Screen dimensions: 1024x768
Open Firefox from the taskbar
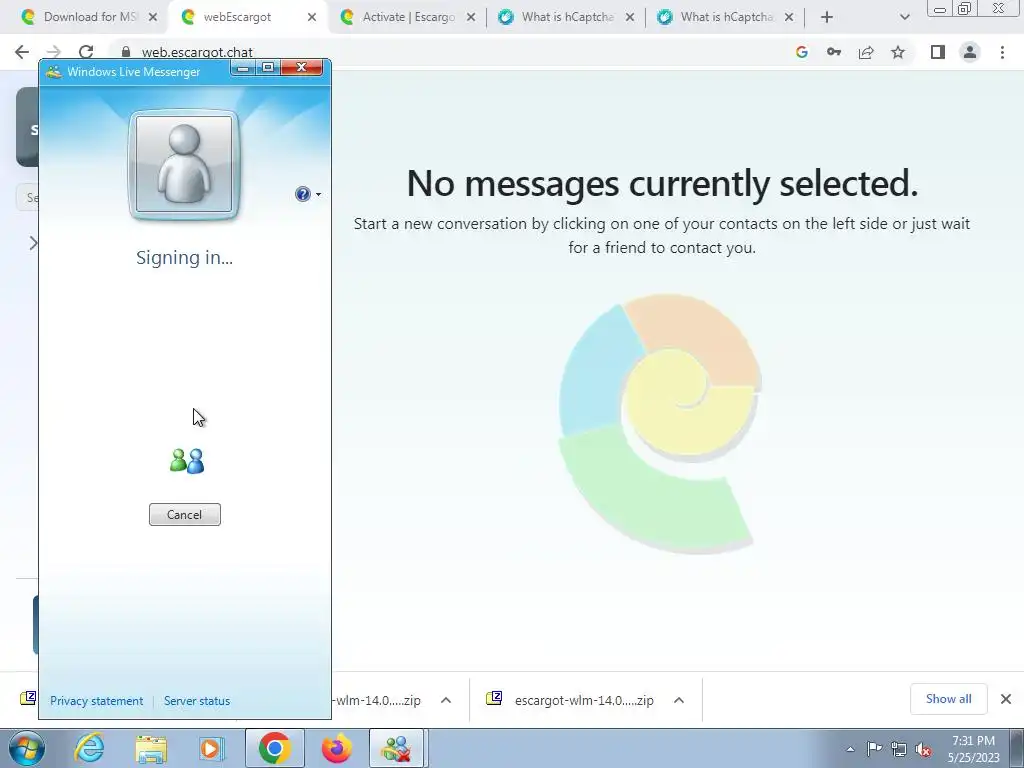tap(337, 748)
